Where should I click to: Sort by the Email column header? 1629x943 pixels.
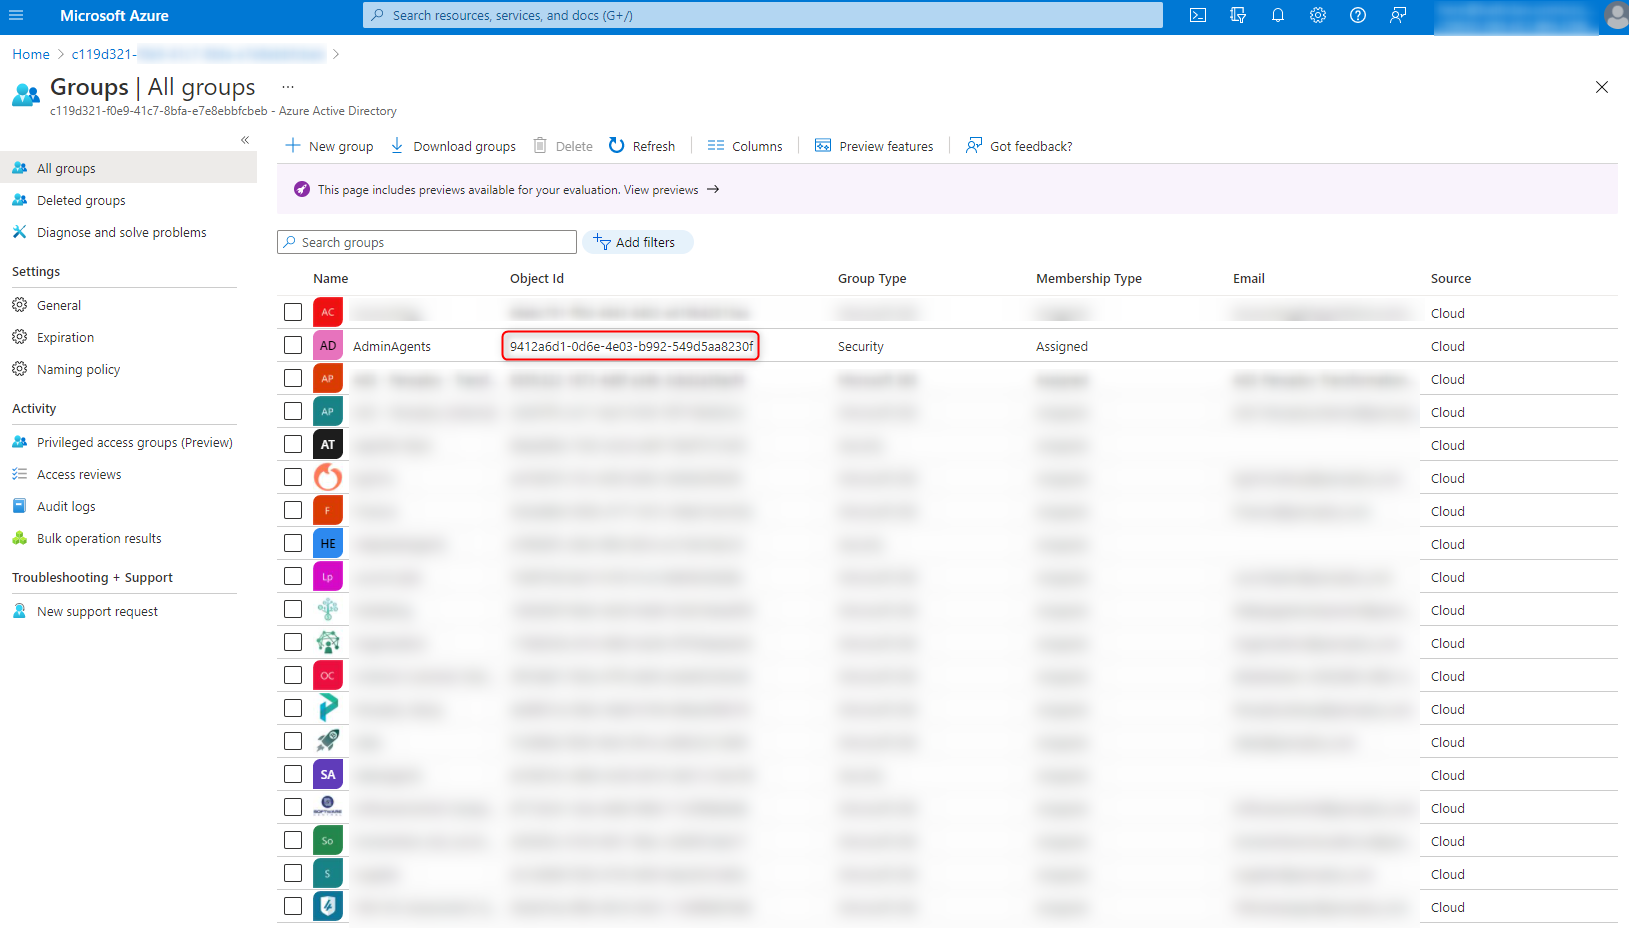click(1249, 279)
